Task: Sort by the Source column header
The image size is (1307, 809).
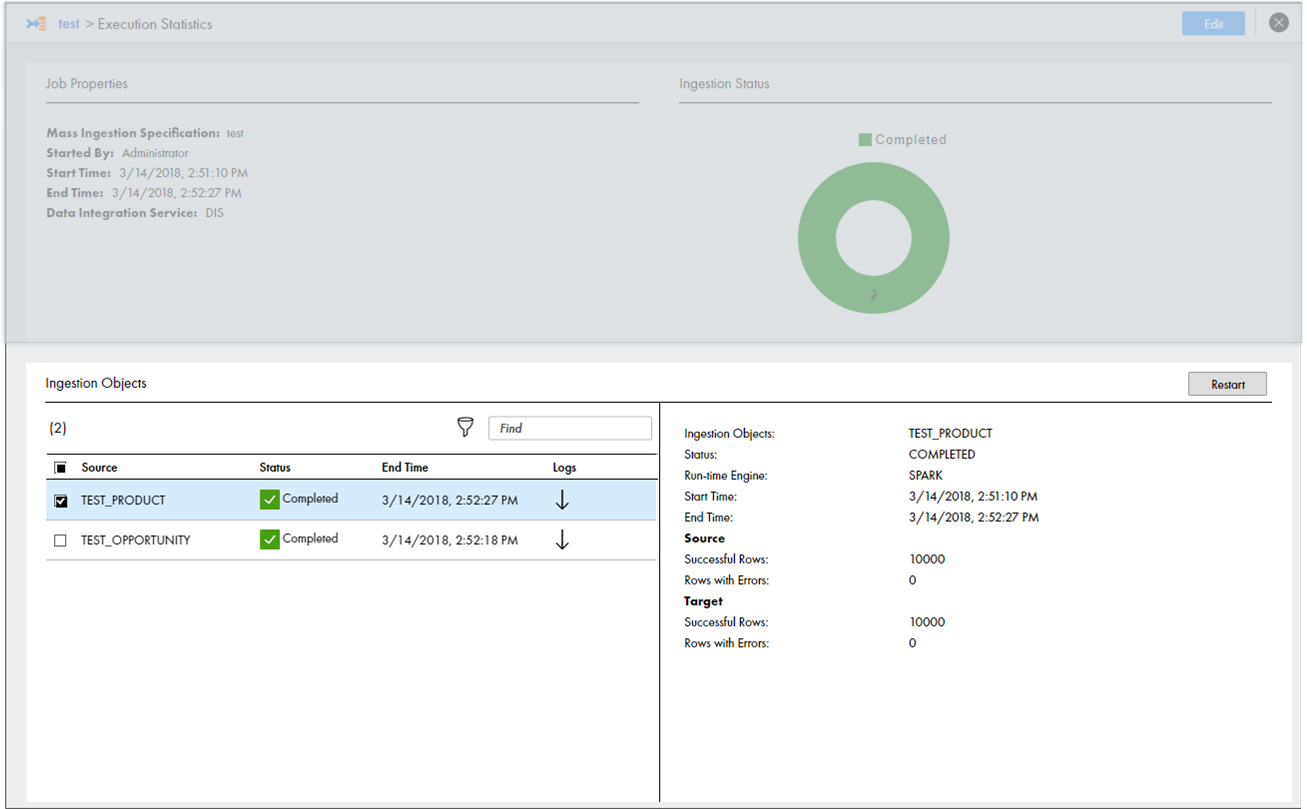Action: [x=99, y=468]
